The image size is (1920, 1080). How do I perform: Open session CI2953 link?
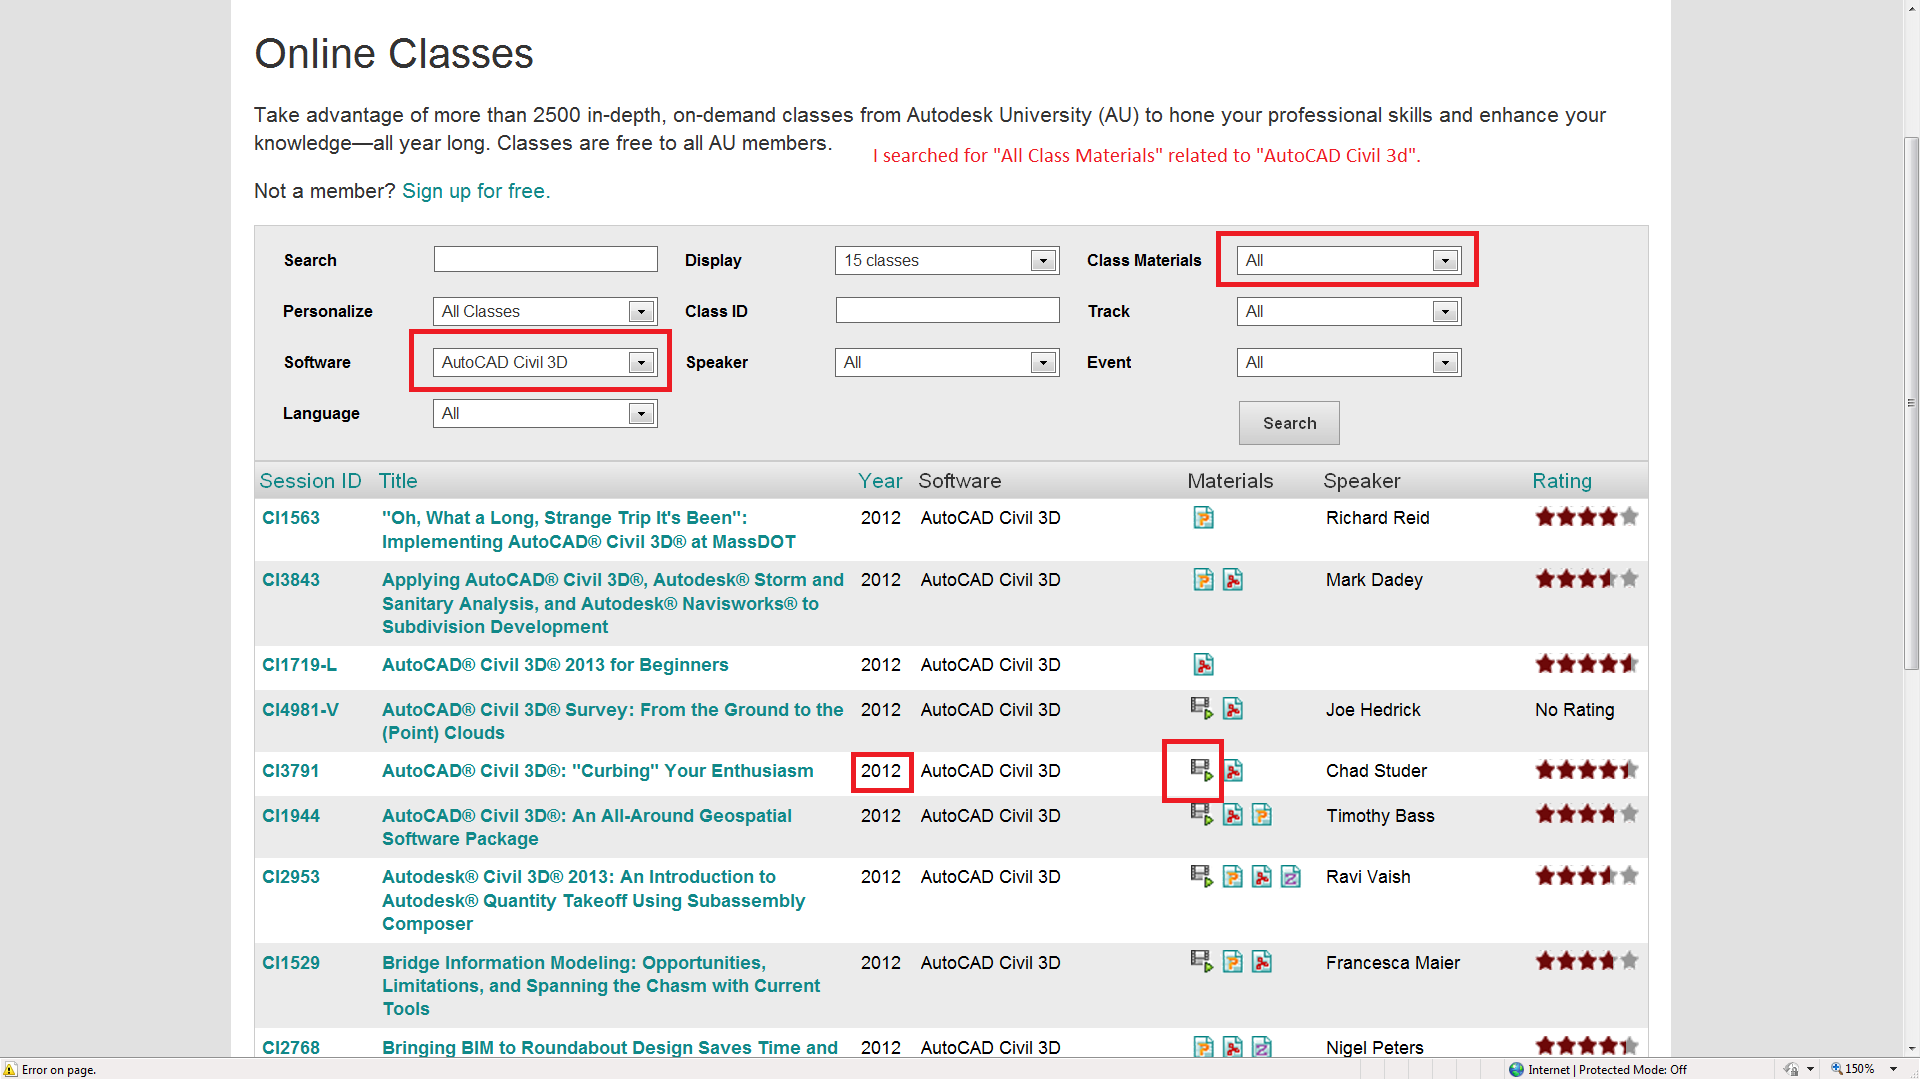pos(291,877)
